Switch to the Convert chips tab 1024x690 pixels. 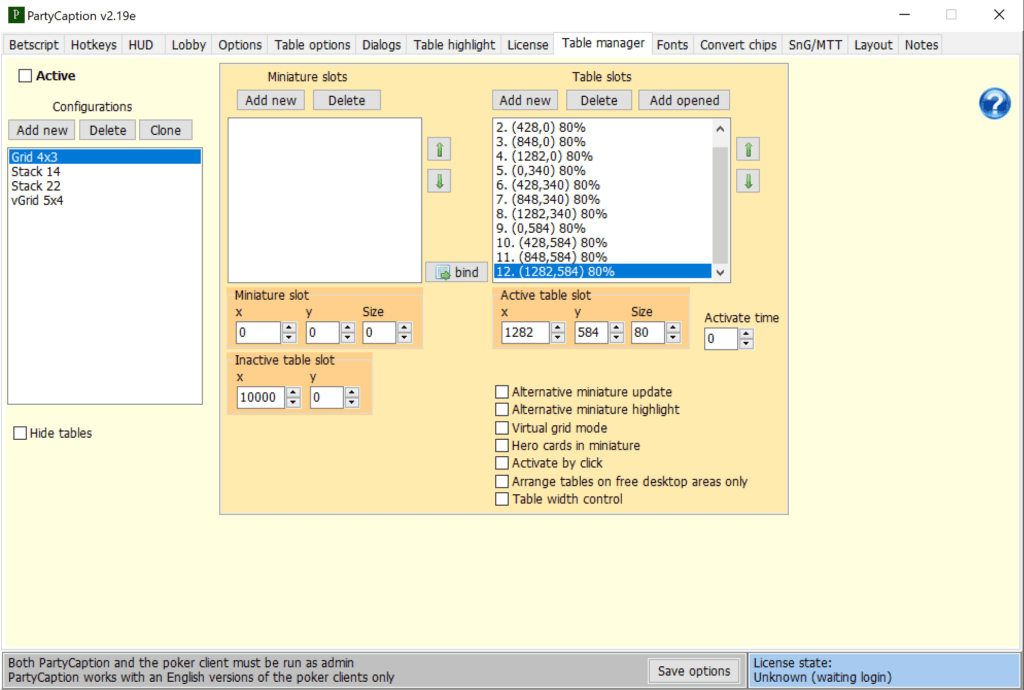(x=738, y=44)
